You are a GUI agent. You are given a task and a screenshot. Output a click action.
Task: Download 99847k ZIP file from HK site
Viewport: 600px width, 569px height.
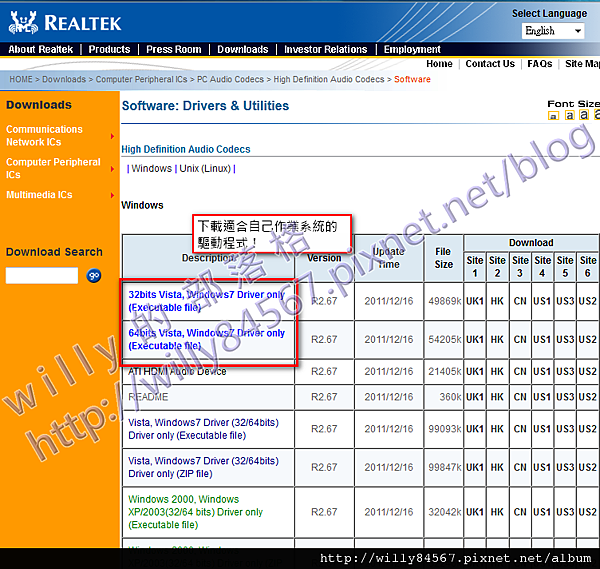pyautogui.click(x=497, y=467)
